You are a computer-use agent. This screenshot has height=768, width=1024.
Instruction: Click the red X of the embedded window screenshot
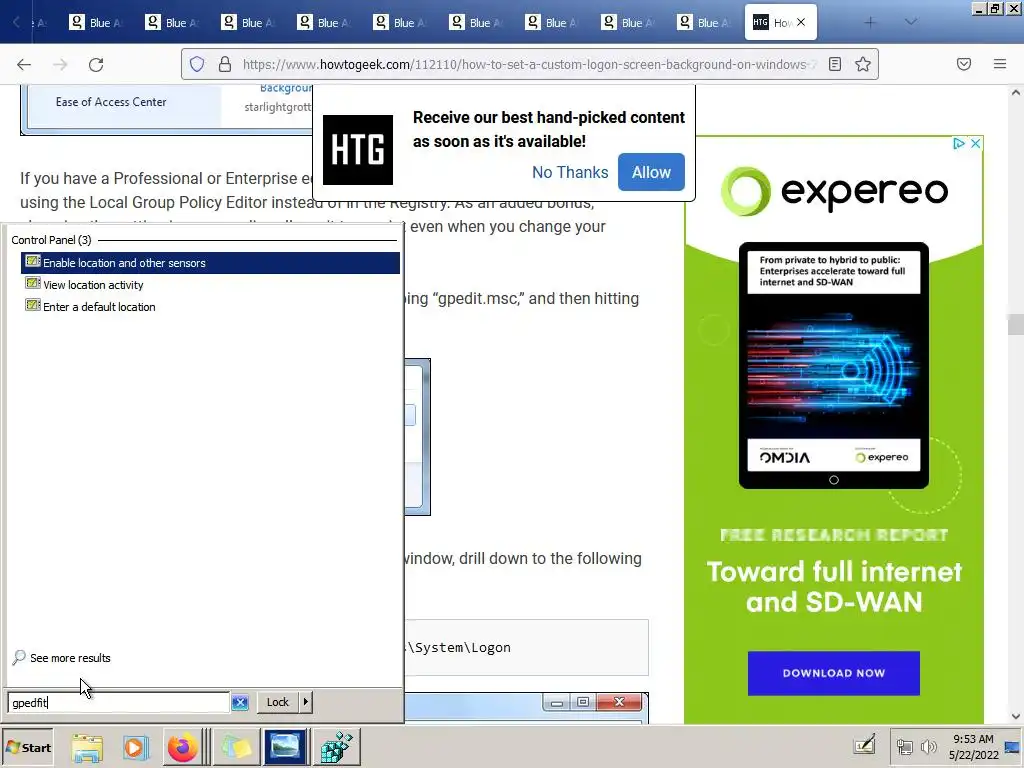[619, 702]
